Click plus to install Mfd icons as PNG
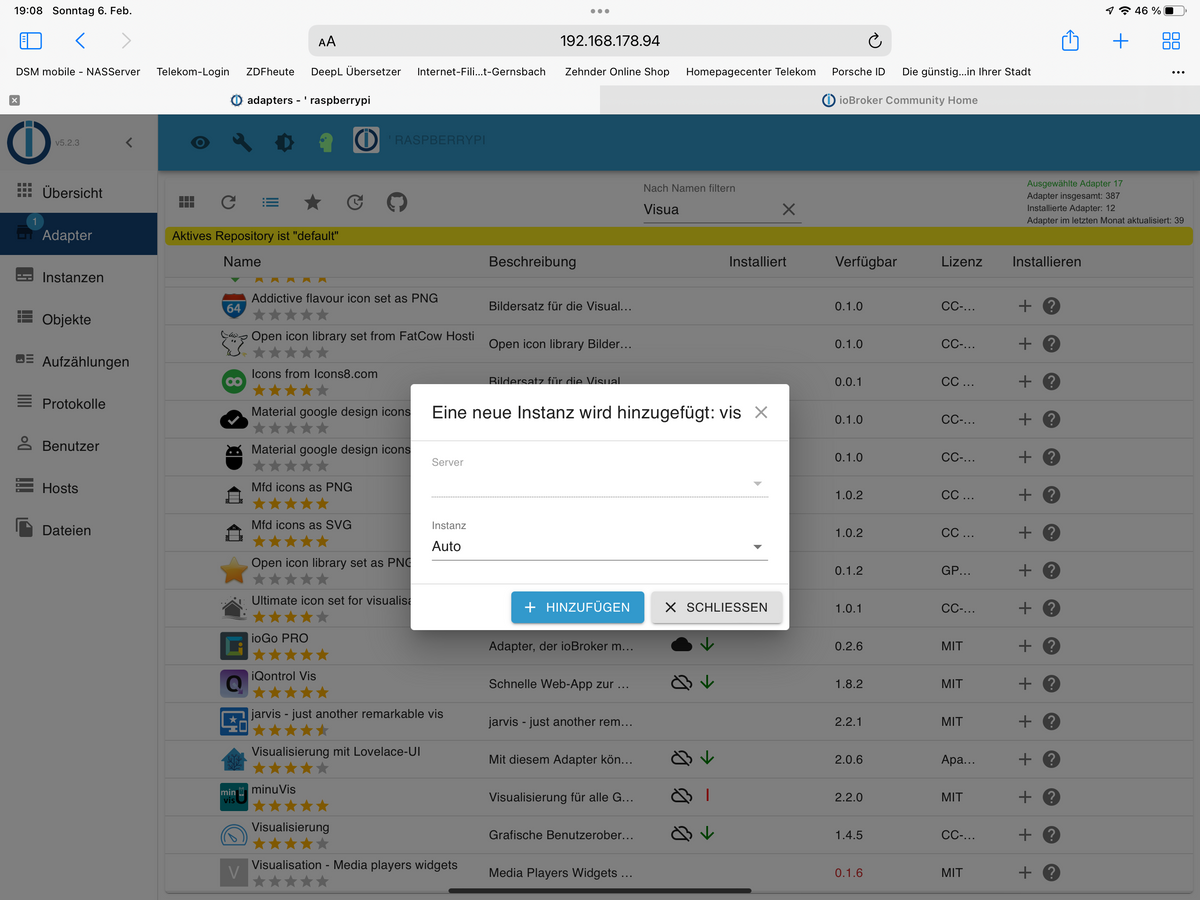1200x900 pixels. 1024,495
